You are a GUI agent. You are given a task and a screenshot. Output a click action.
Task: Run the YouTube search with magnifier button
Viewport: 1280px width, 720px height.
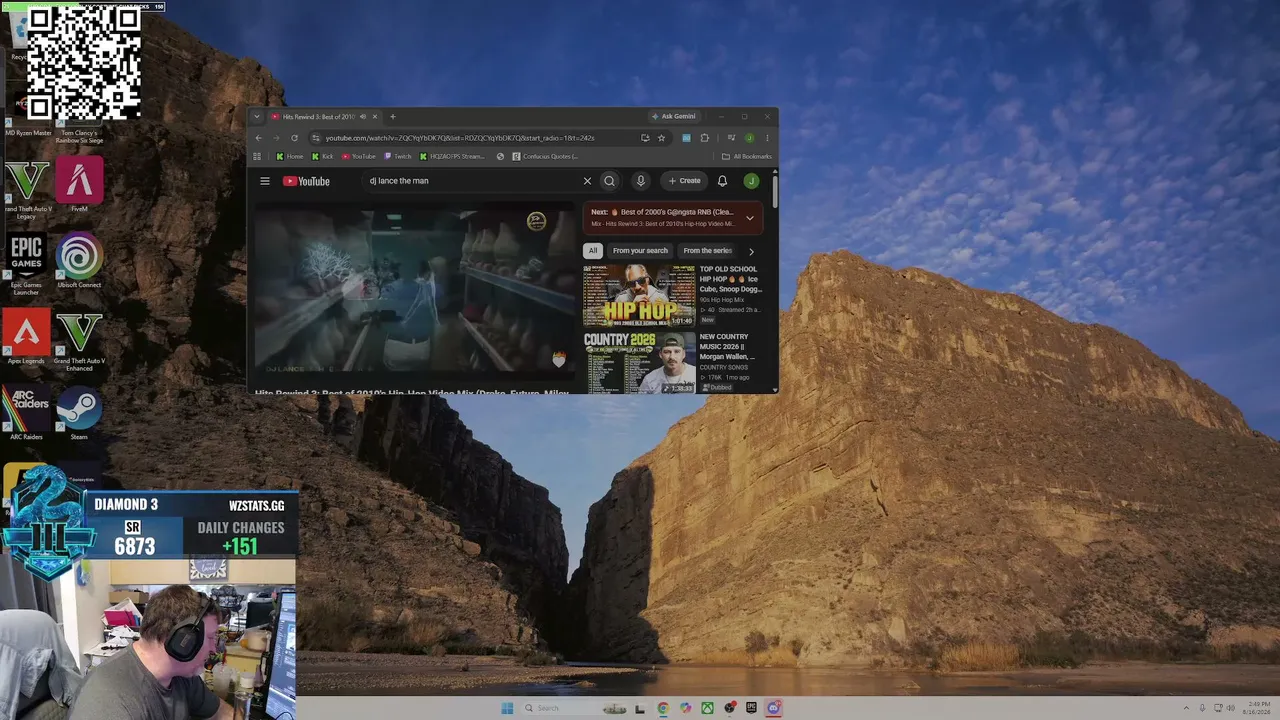(x=609, y=181)
